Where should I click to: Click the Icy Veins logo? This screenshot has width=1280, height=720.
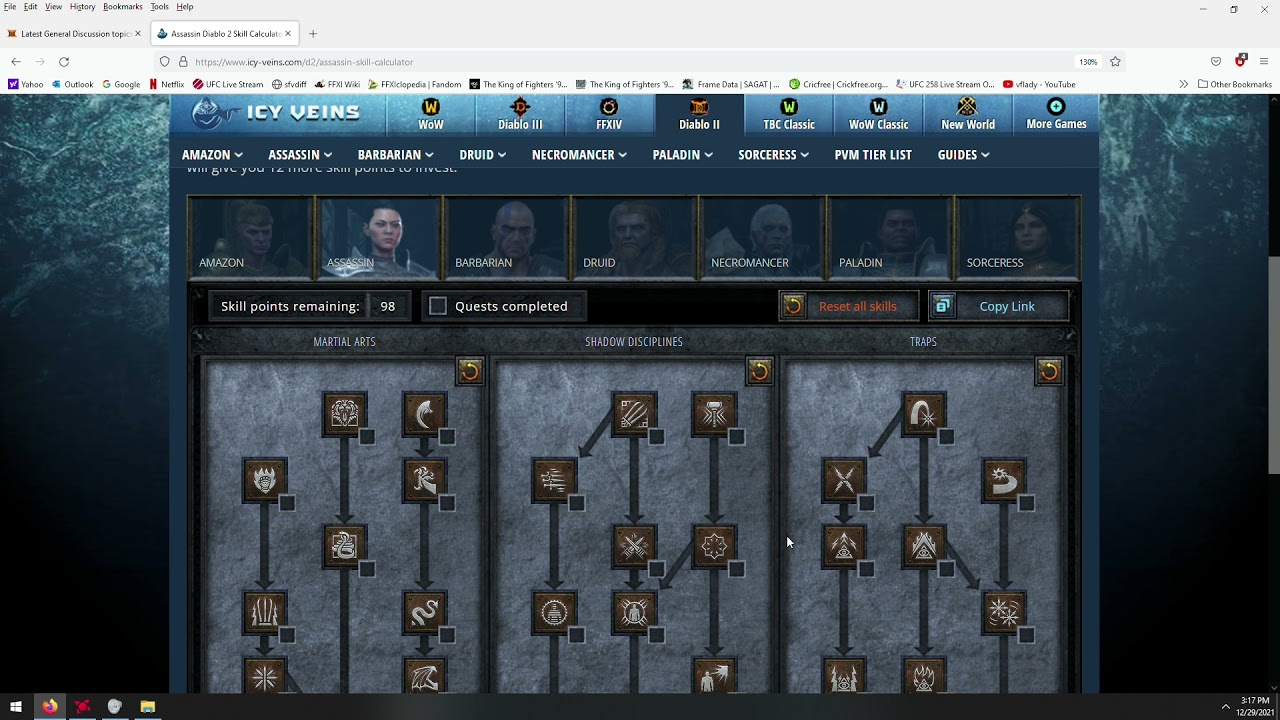coord(276,112)
